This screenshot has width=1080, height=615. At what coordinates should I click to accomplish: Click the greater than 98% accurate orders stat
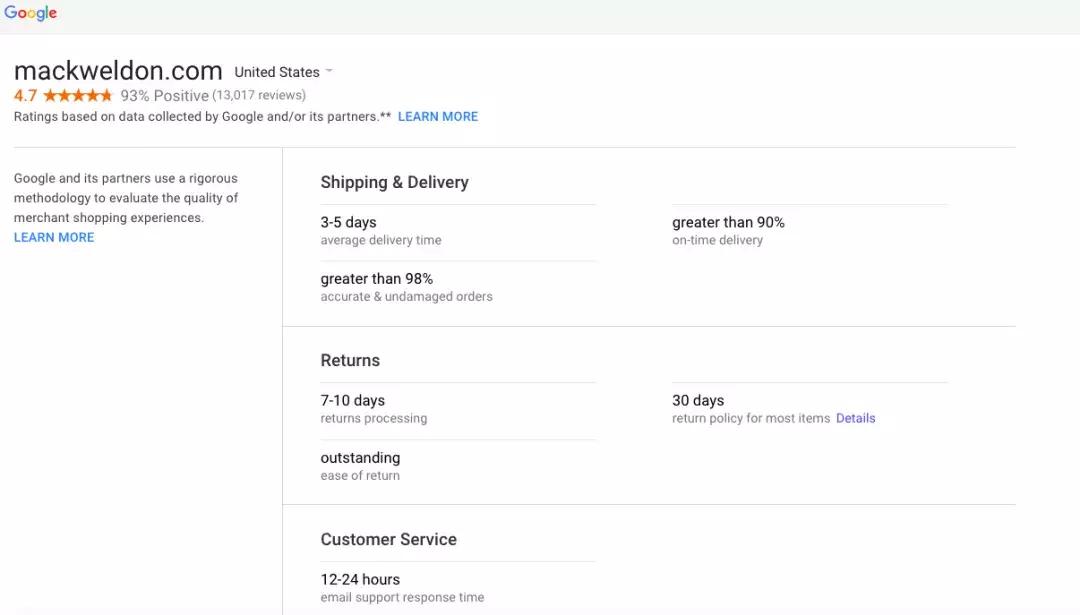pyautogui.click(x=376, y=279)
